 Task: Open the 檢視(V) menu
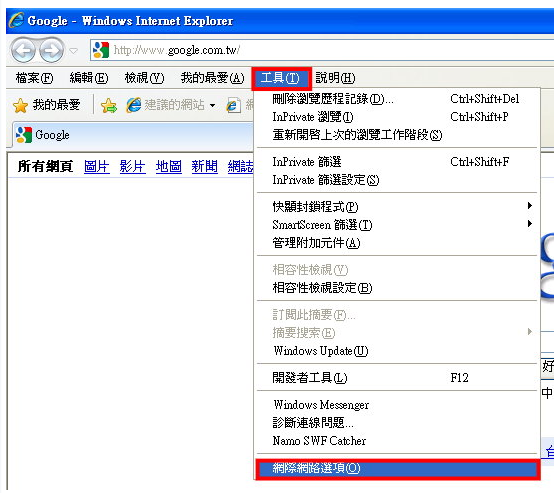(144, 78)
